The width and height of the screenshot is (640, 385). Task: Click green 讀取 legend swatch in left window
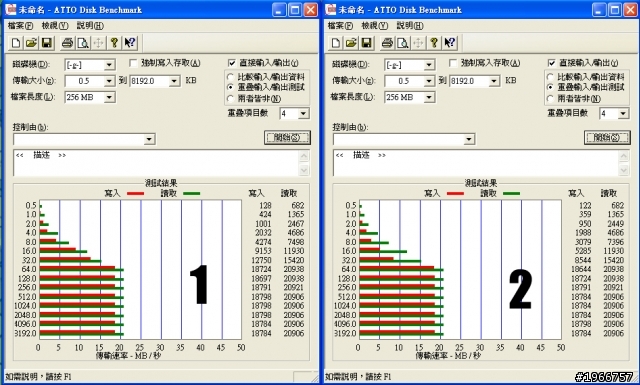(191, 193)
